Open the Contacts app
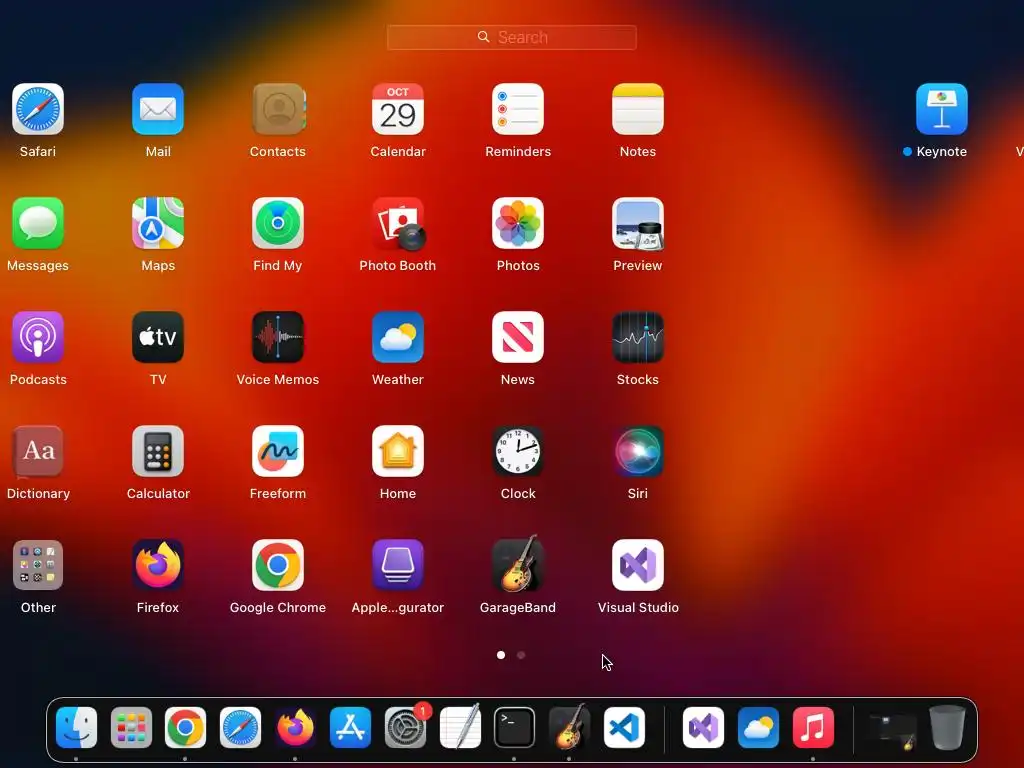This screenshot has width=1024, height=768. click(278, 109)
